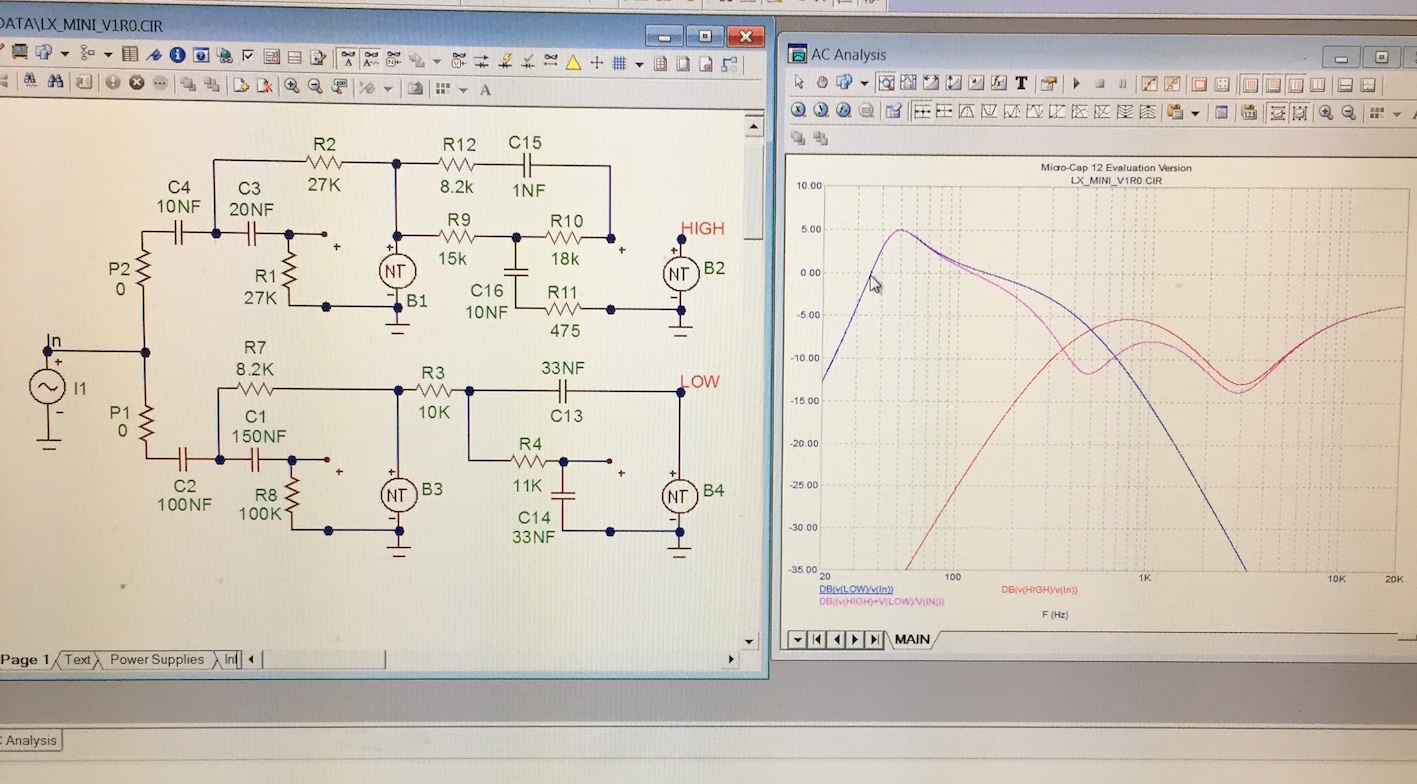The width and height of the screenshot is (1417, 784).
Task: Click the X auto-scale round icon
Action: (798, 110)
